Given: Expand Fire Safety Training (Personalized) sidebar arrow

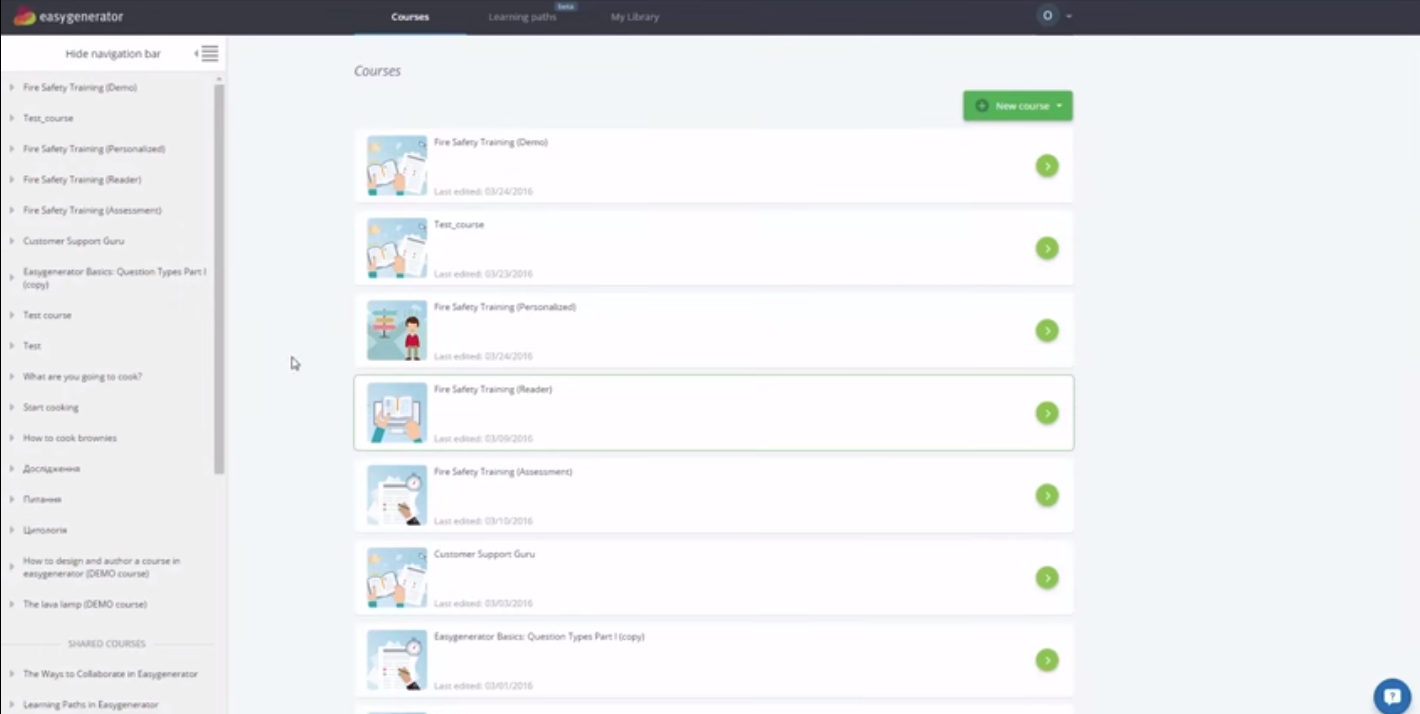Looking at the screenshot, I should [x=12, y=149].
